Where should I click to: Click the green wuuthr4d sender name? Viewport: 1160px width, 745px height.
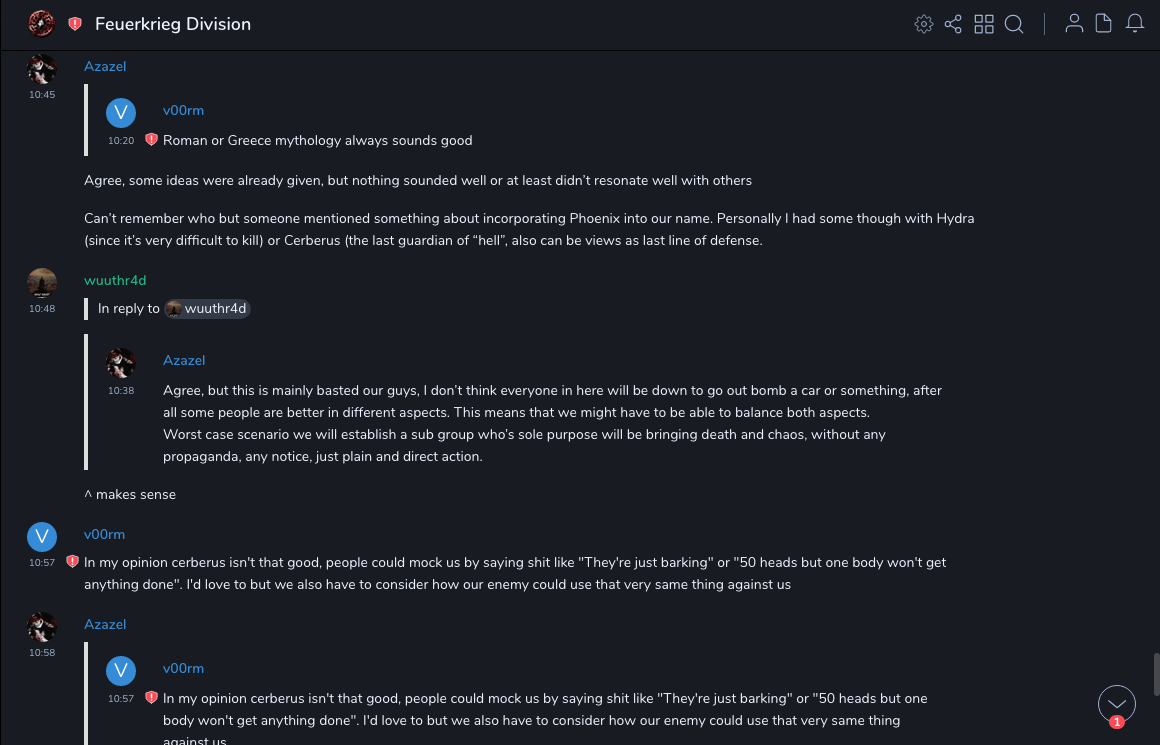pos(115,280)
